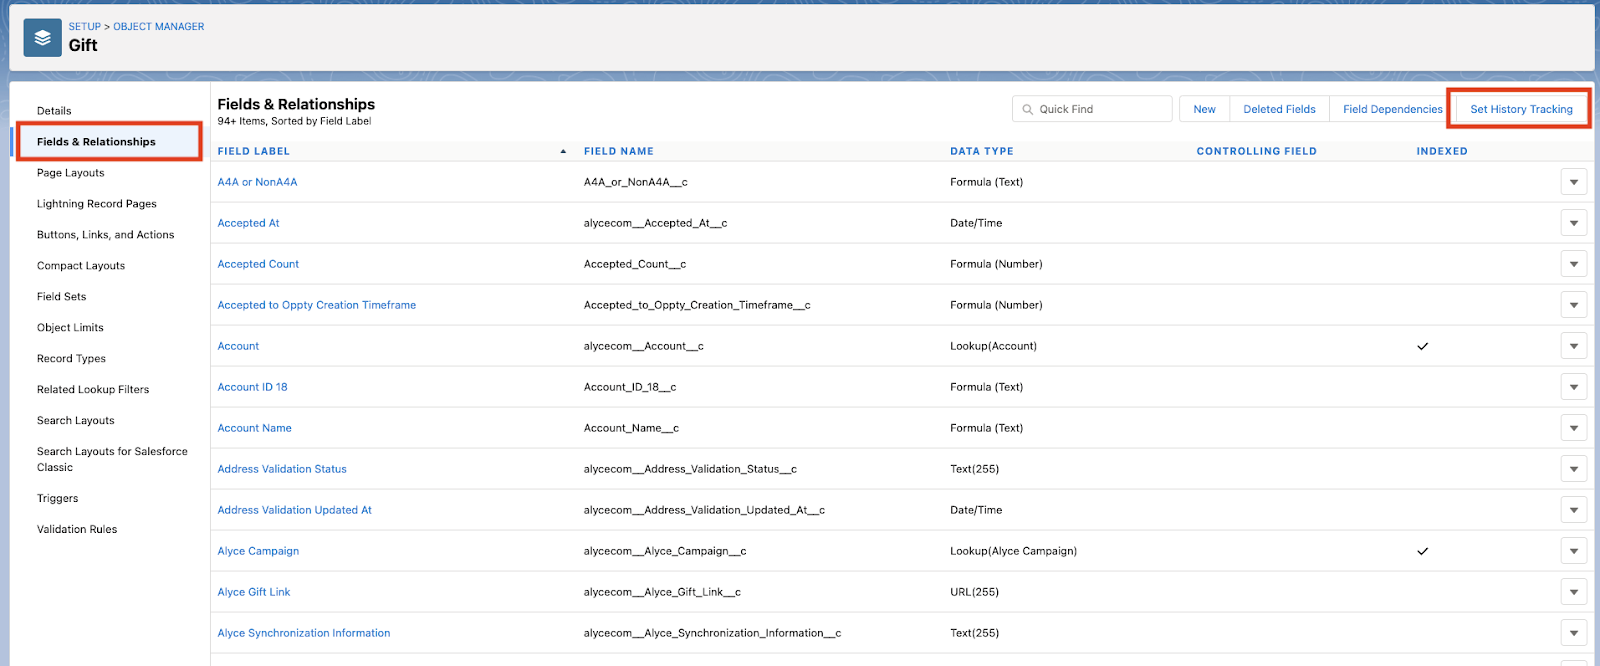Expand actions for Accepted to Oppty Creation Timeframe

tap(1573, 305)
